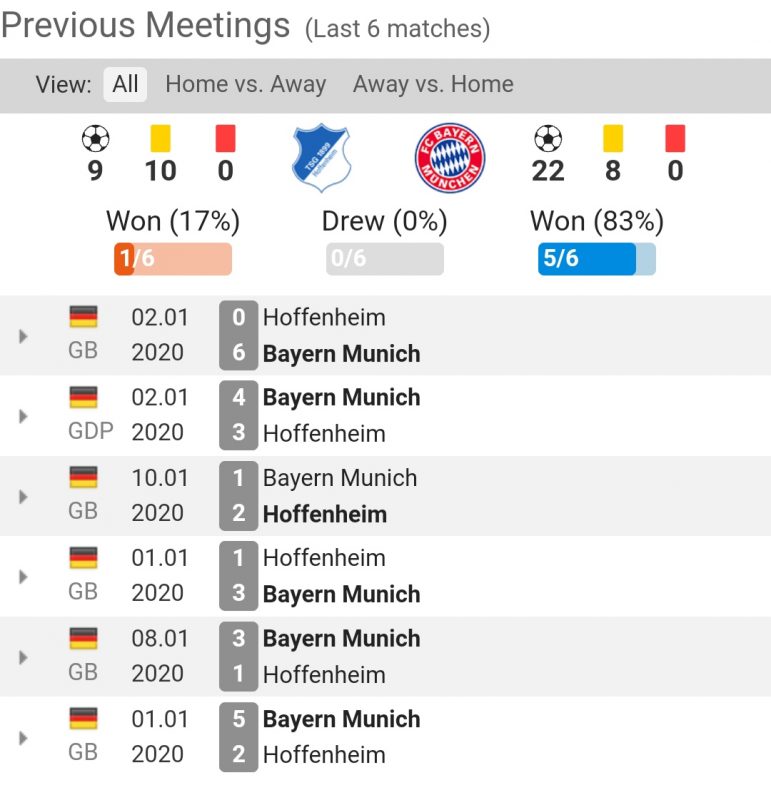This screenshot has width=771, height=800.
Task: Switch to Away vs. Home view
Action: (x=433, y=84)
